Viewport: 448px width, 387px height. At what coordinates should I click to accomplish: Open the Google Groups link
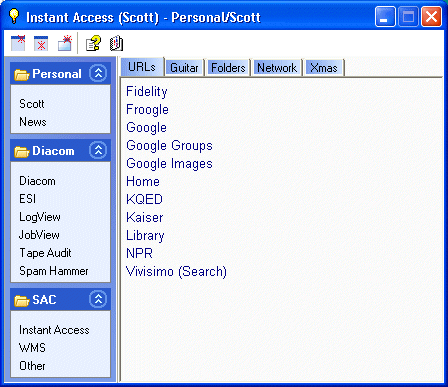coord(169,146)
